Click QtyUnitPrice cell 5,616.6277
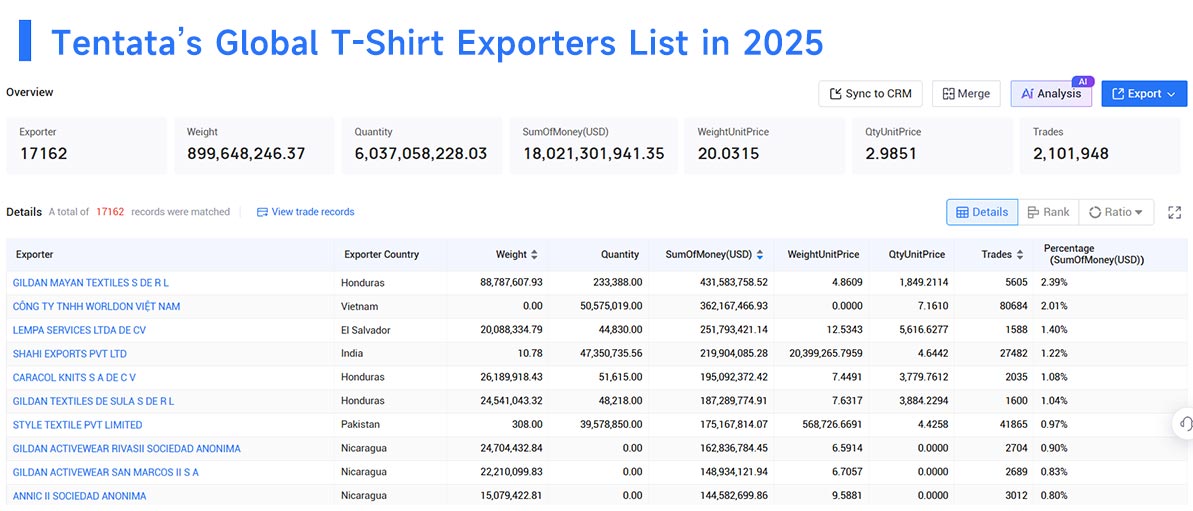 tap(923, 330)
